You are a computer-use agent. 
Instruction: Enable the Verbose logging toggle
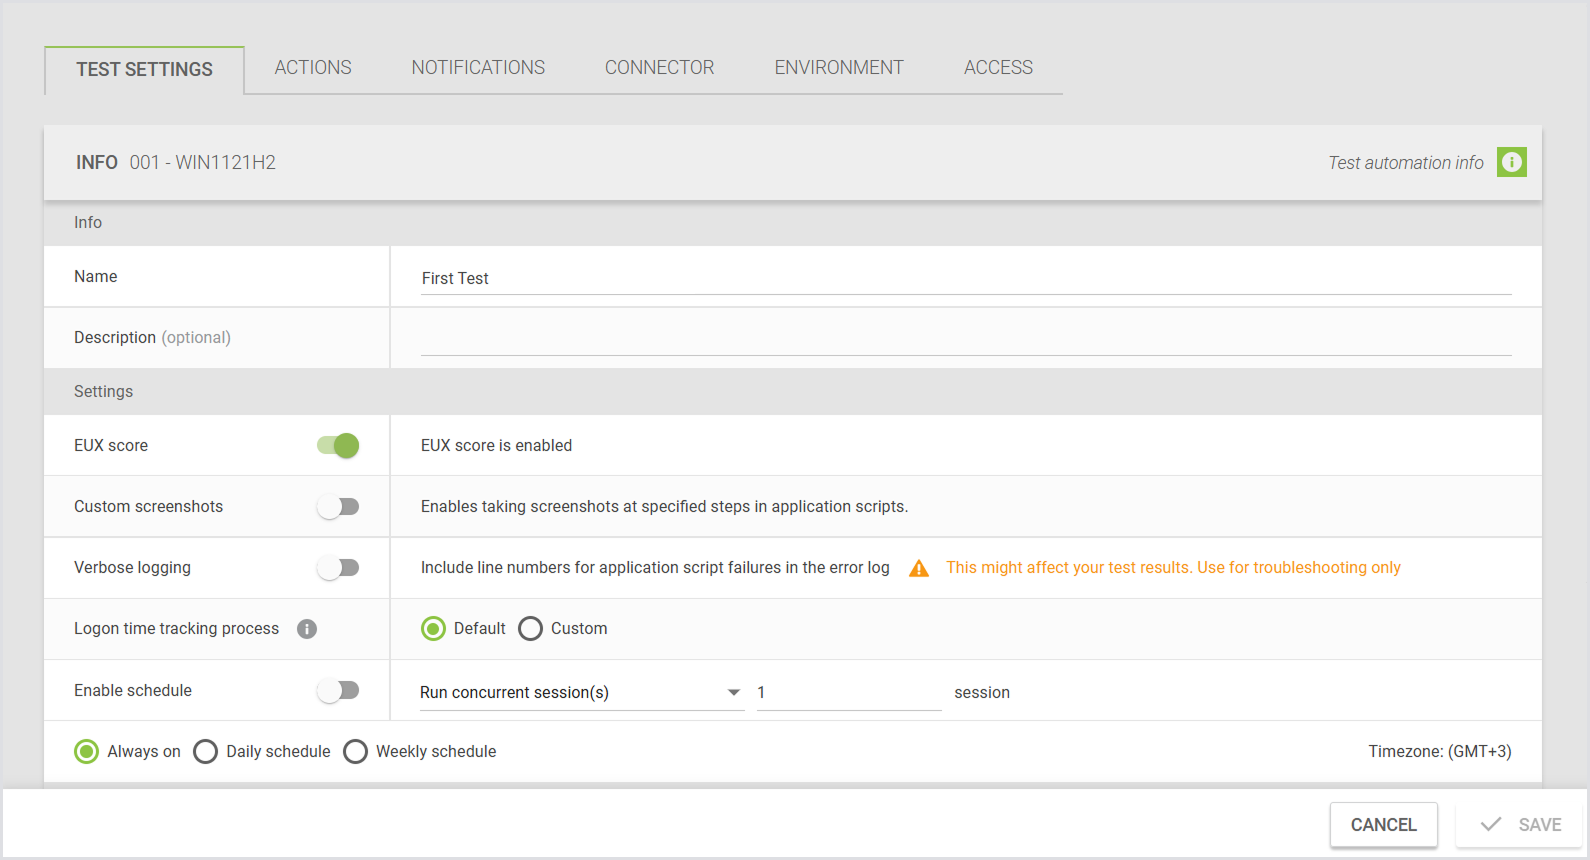(338, 568)
